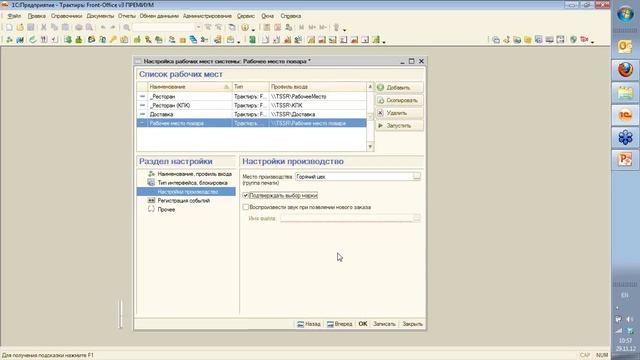Click the Вперед button
The width and height of the screenshot is (640, 360).
point(340,324)
